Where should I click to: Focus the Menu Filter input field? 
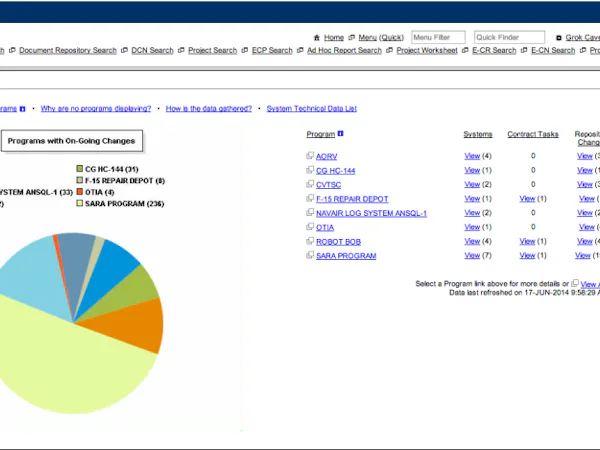[x=438, y=37]
